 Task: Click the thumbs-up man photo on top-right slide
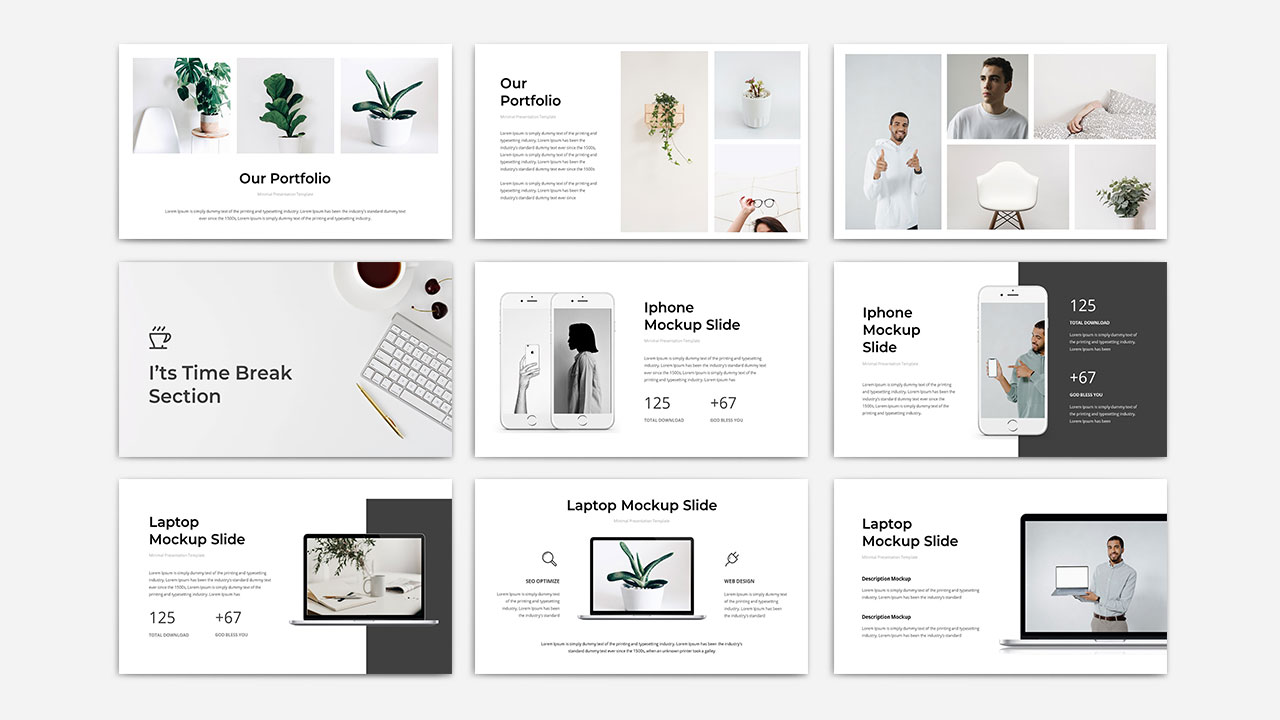tap(891, 142)
